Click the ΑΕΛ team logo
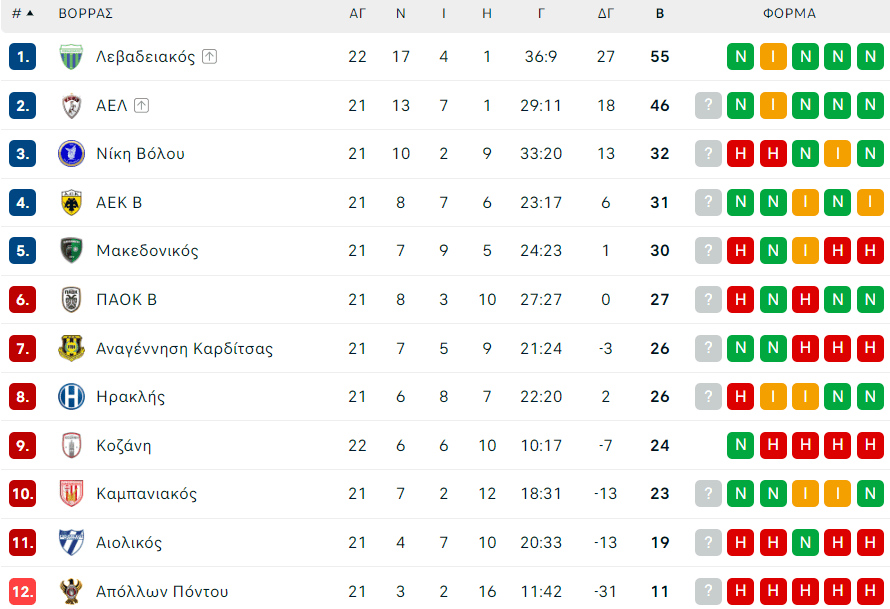890x609 pixels. tap(72, 105)
